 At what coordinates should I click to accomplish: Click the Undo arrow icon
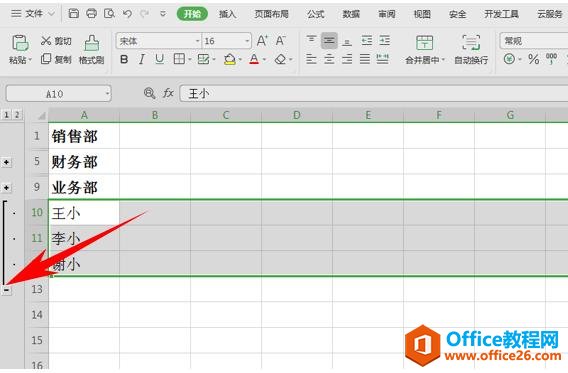(x=127, y=14)
